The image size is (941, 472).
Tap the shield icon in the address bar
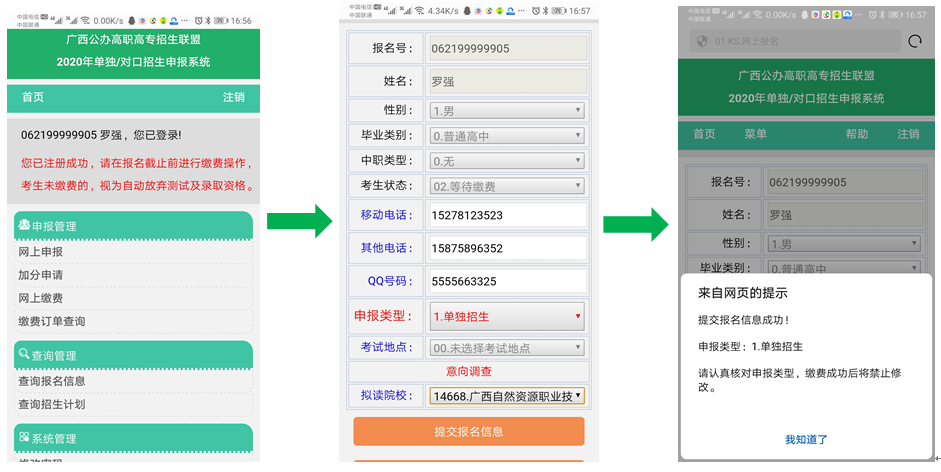coord(702,41)
